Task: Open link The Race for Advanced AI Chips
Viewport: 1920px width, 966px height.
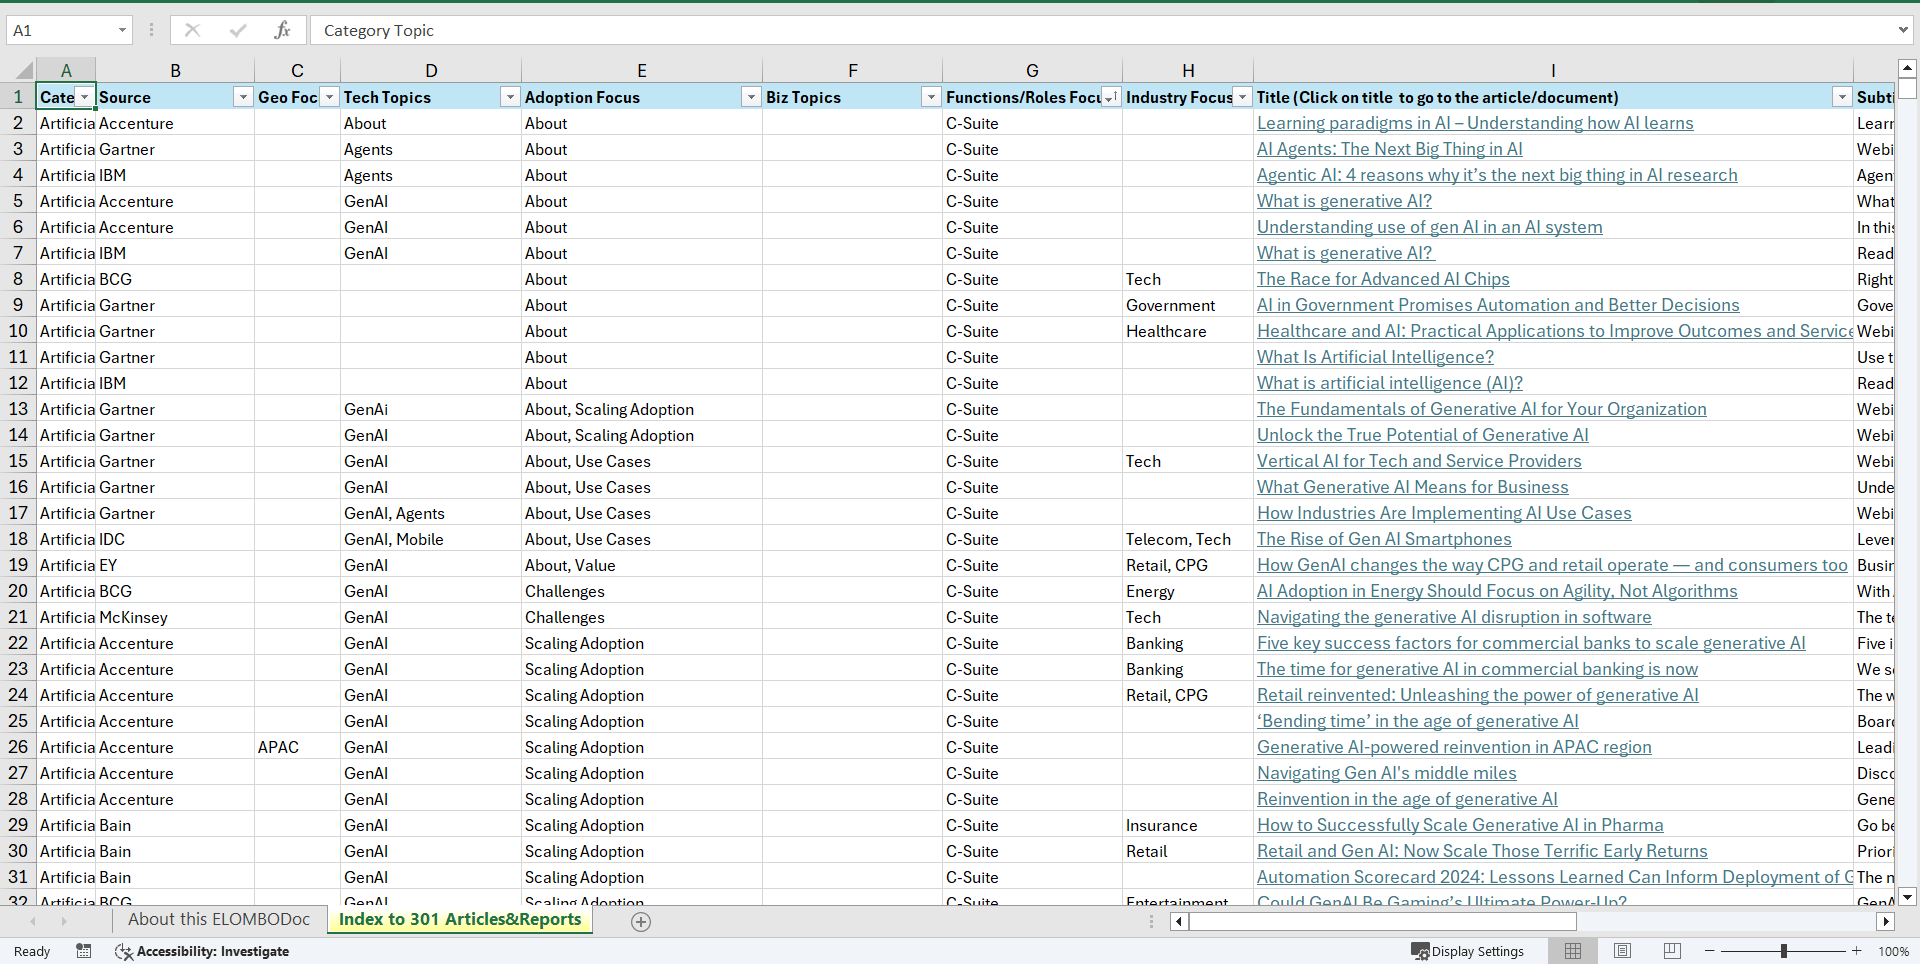Action: click(x=1383, y=279)
